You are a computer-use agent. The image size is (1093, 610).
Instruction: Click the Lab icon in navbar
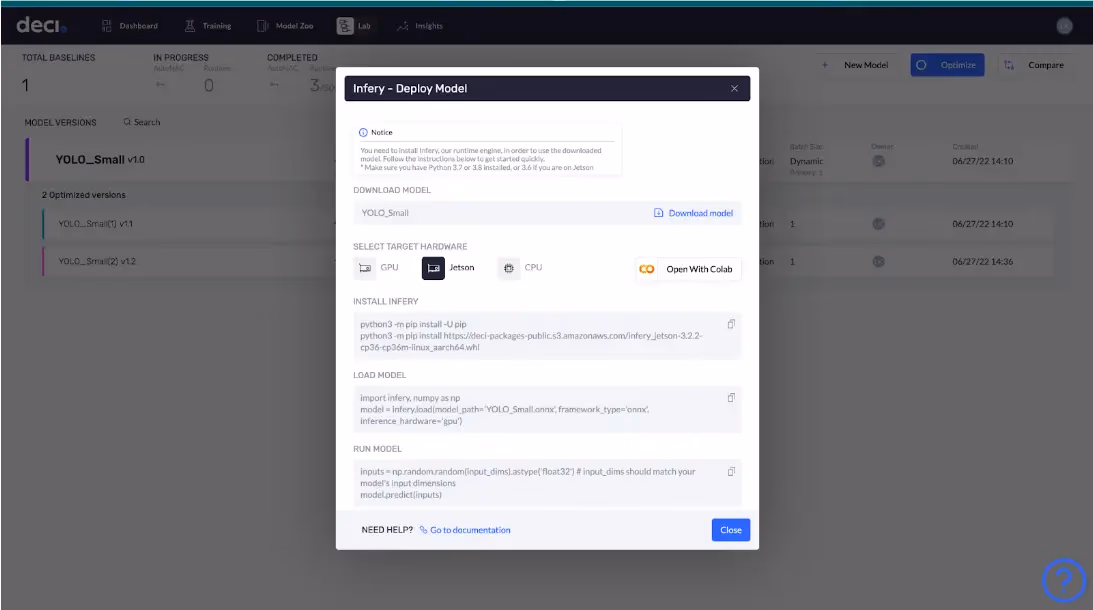point(345,26)
